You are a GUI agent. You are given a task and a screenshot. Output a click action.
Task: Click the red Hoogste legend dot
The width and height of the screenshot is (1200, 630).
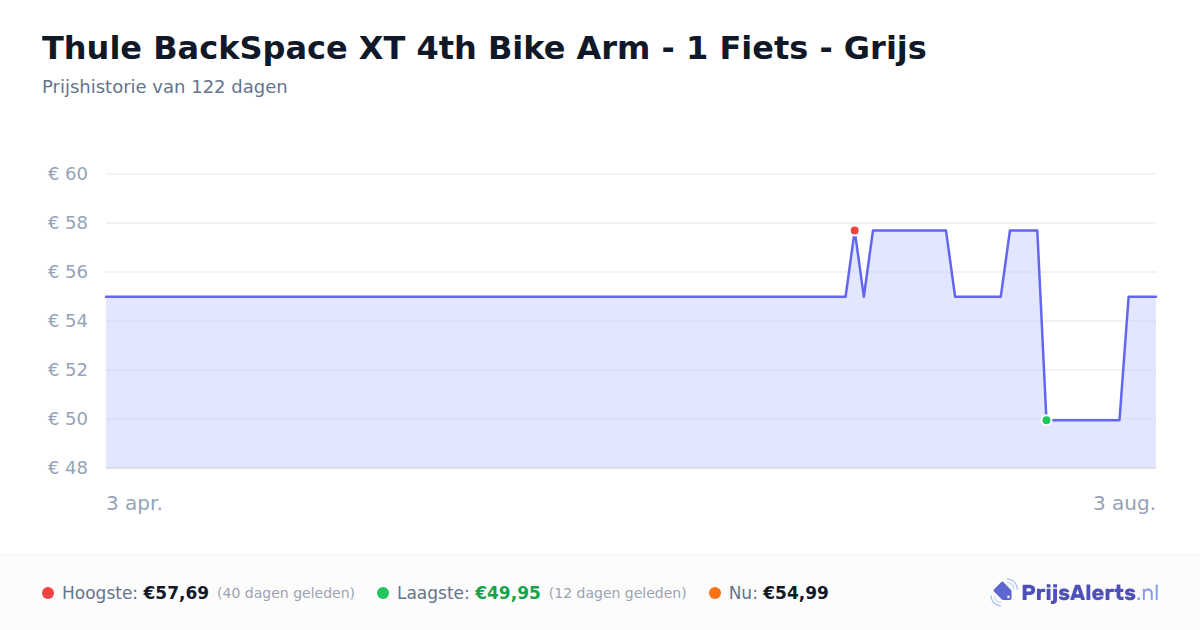[48, 593]
